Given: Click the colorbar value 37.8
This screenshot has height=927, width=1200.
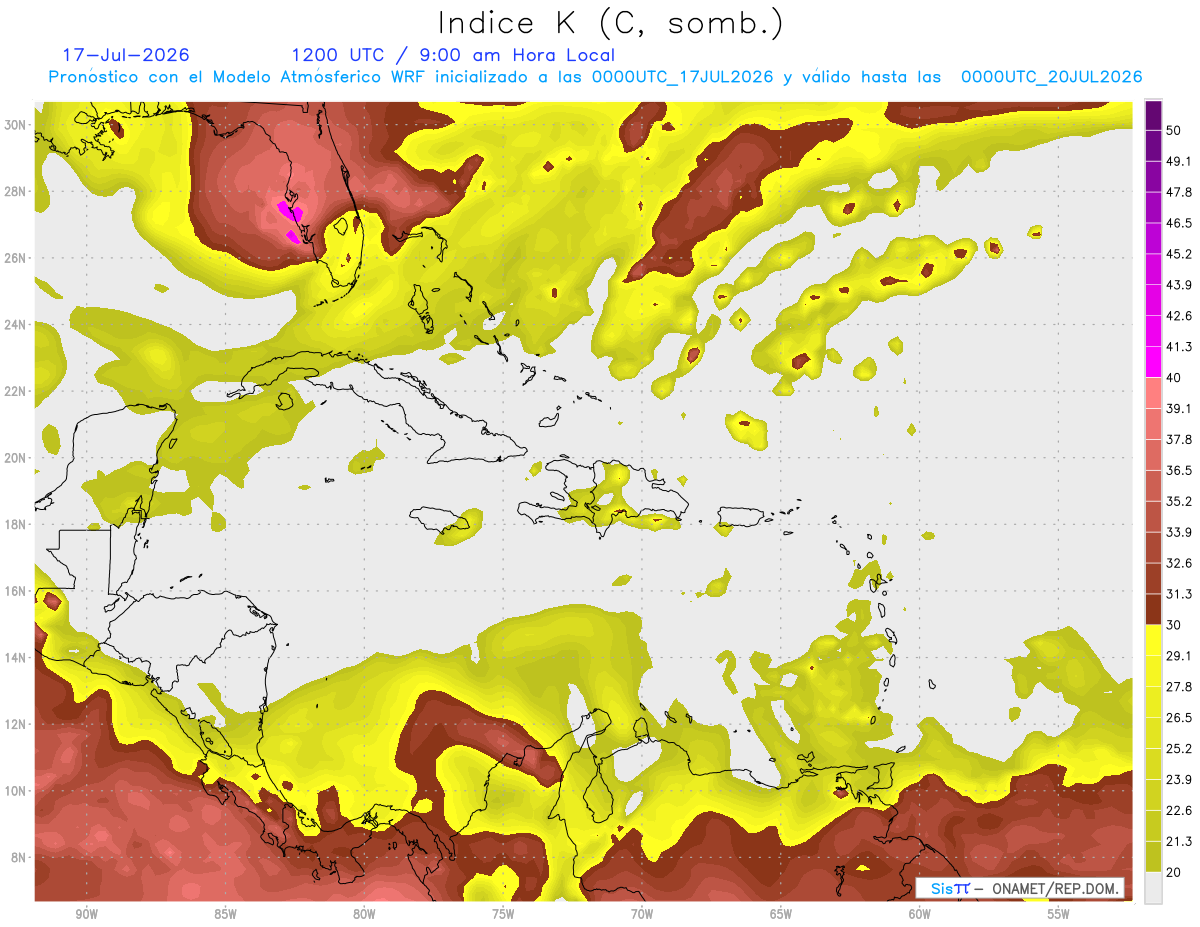Looking at the screenshot, I should pos(1179,439).
